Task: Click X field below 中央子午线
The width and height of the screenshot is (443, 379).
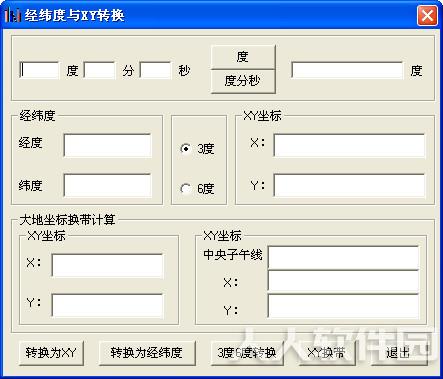Action: (343, 281)
